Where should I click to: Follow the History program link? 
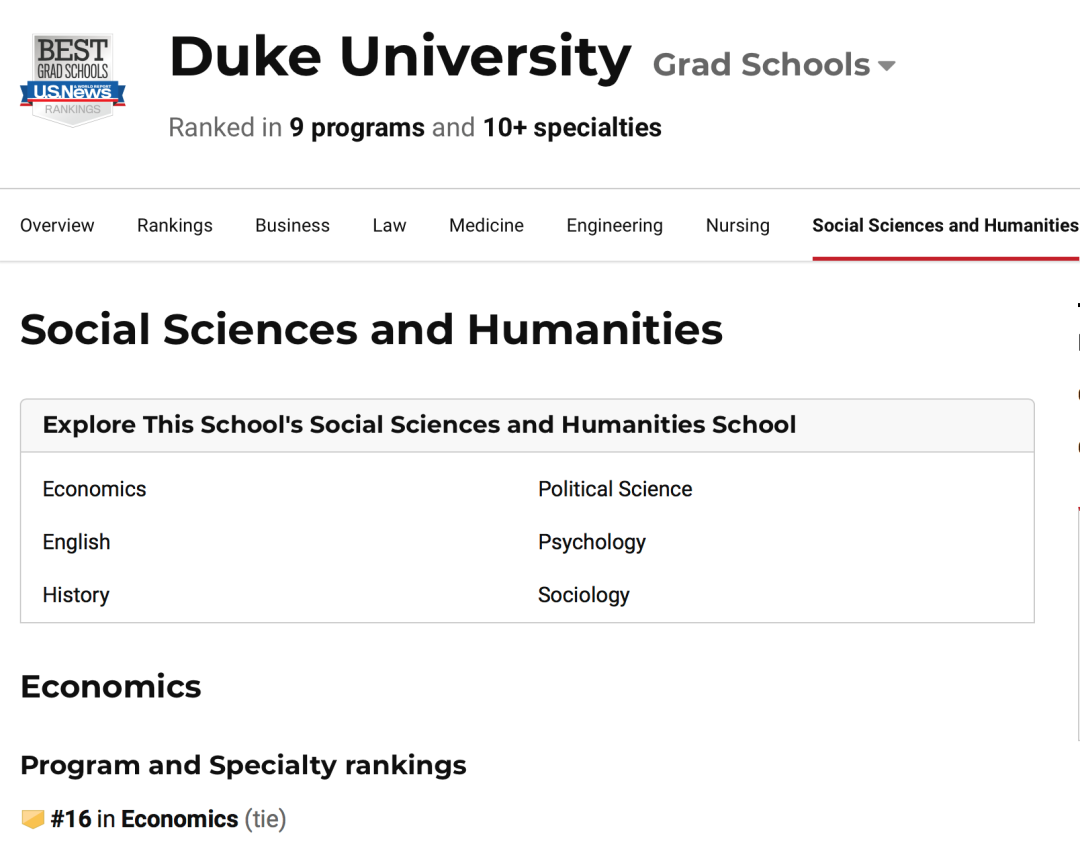pyautogui.click(x=76, y=595)
